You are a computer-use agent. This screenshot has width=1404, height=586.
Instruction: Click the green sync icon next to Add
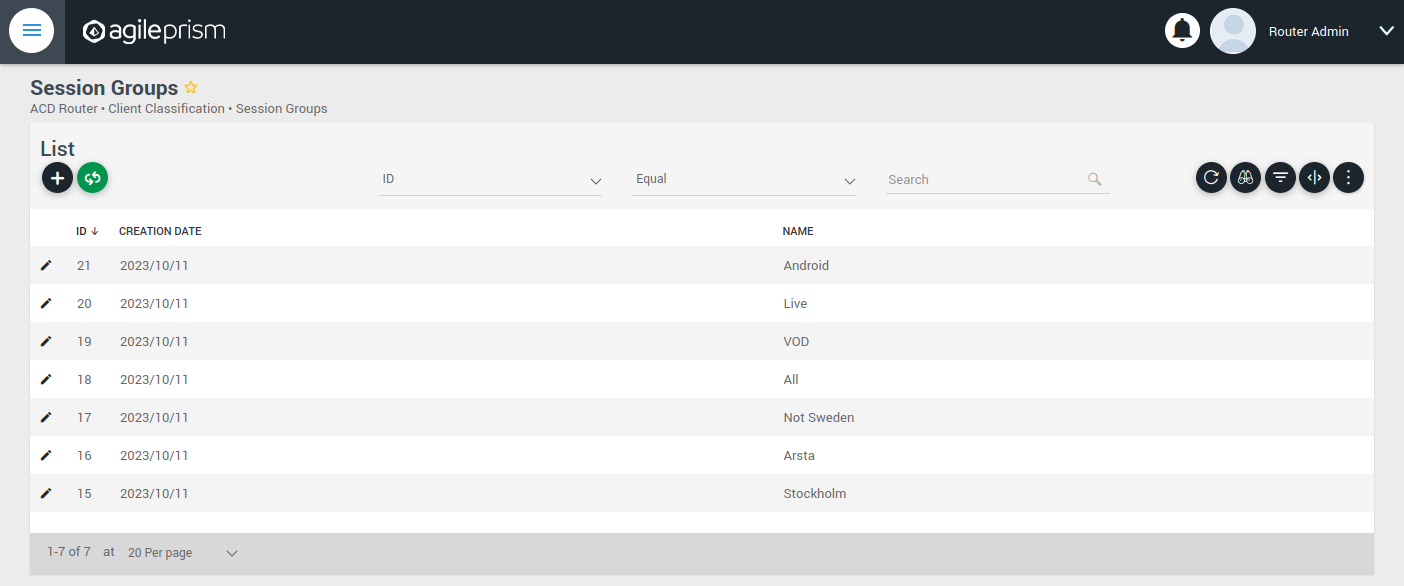point(92,177)
